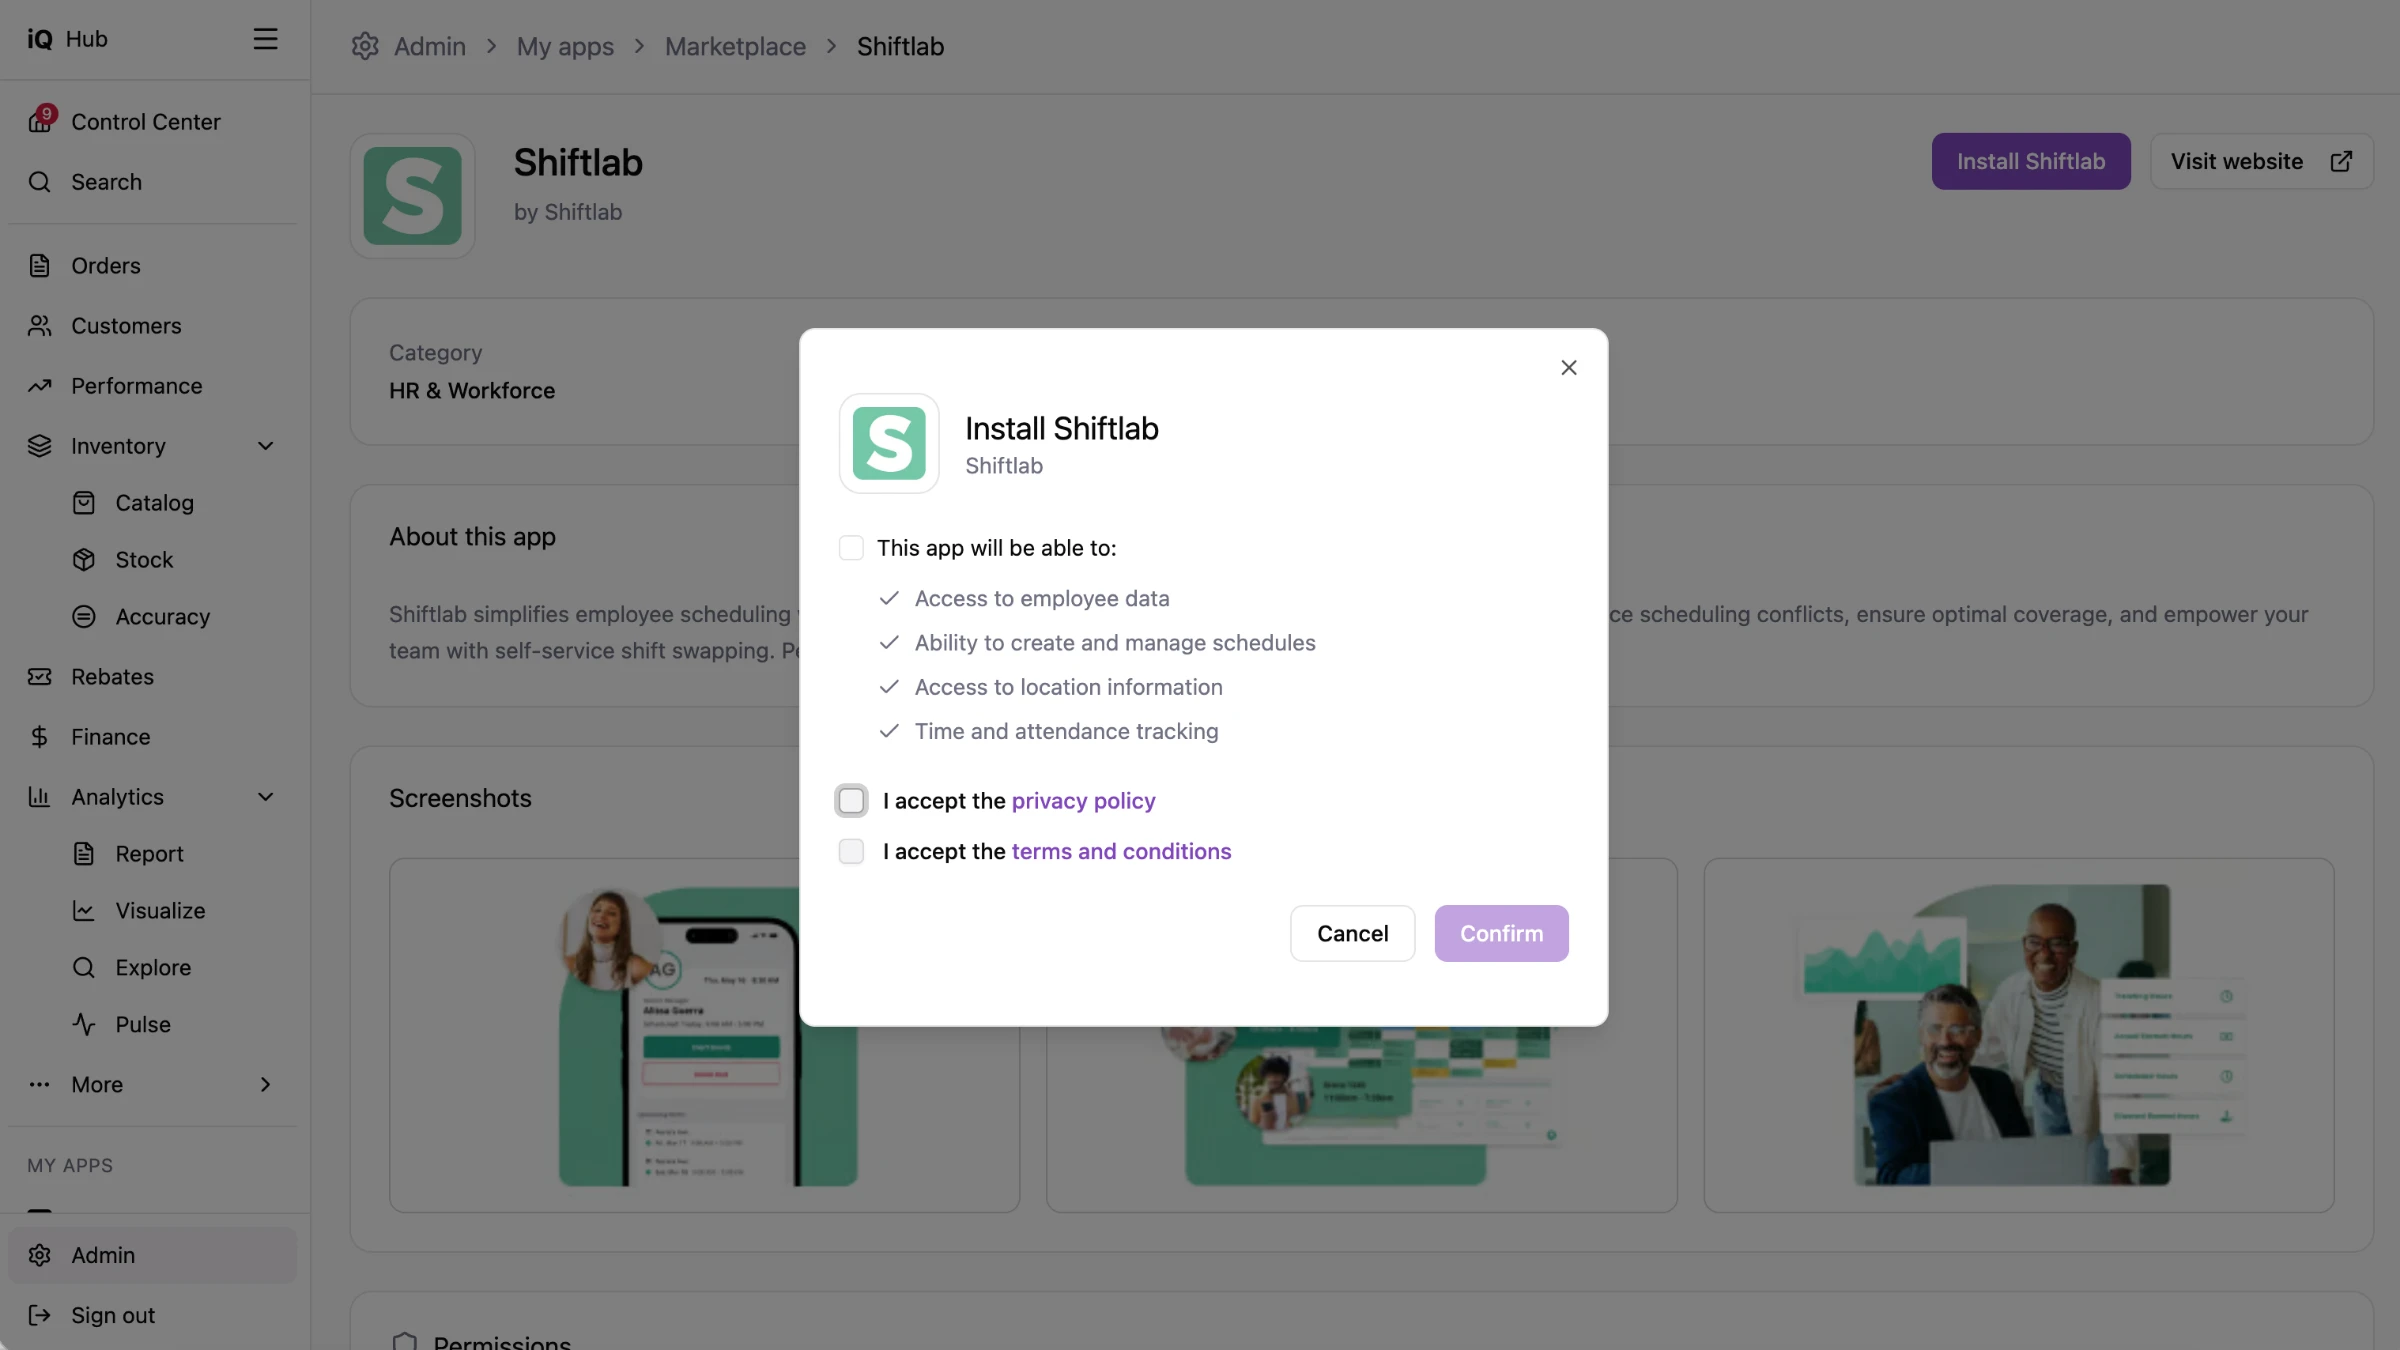Click 'Ability to create and manage schedules' text
Image resolution: width=2400 pixels, height=1350 pixels.
(x=1115, y=643)
